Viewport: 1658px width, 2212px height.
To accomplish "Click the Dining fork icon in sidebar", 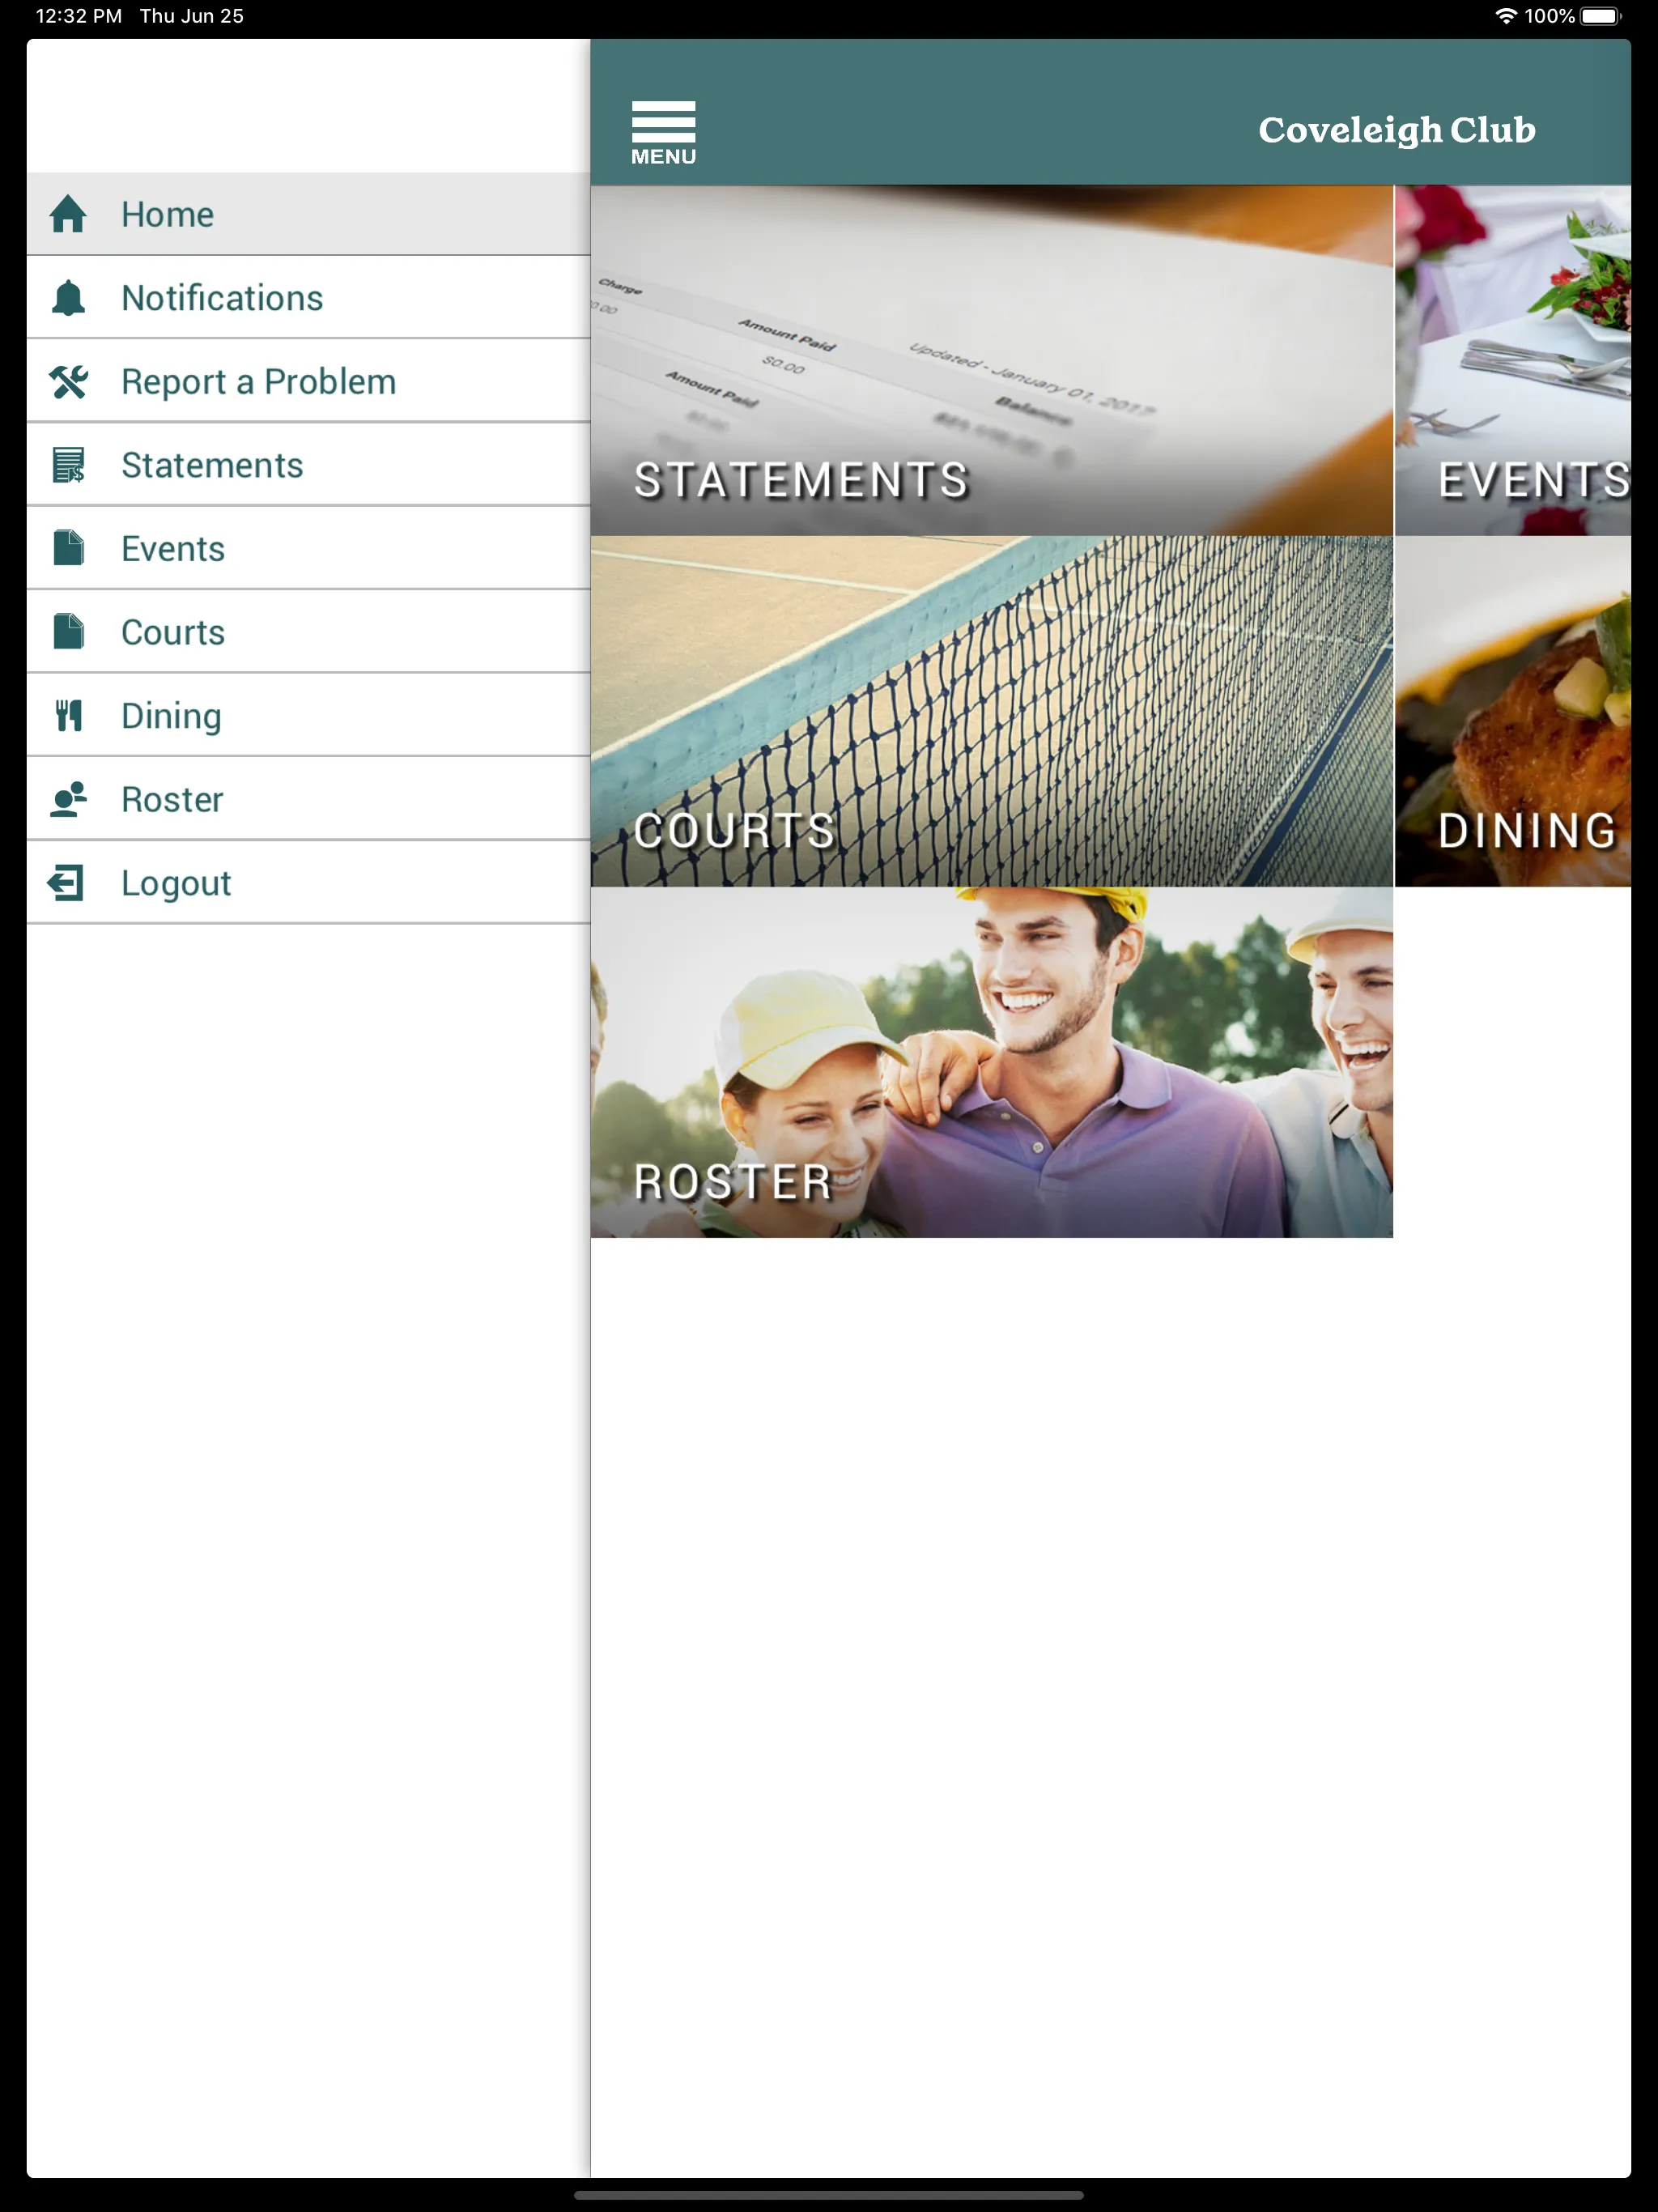I will pos(68,716).
